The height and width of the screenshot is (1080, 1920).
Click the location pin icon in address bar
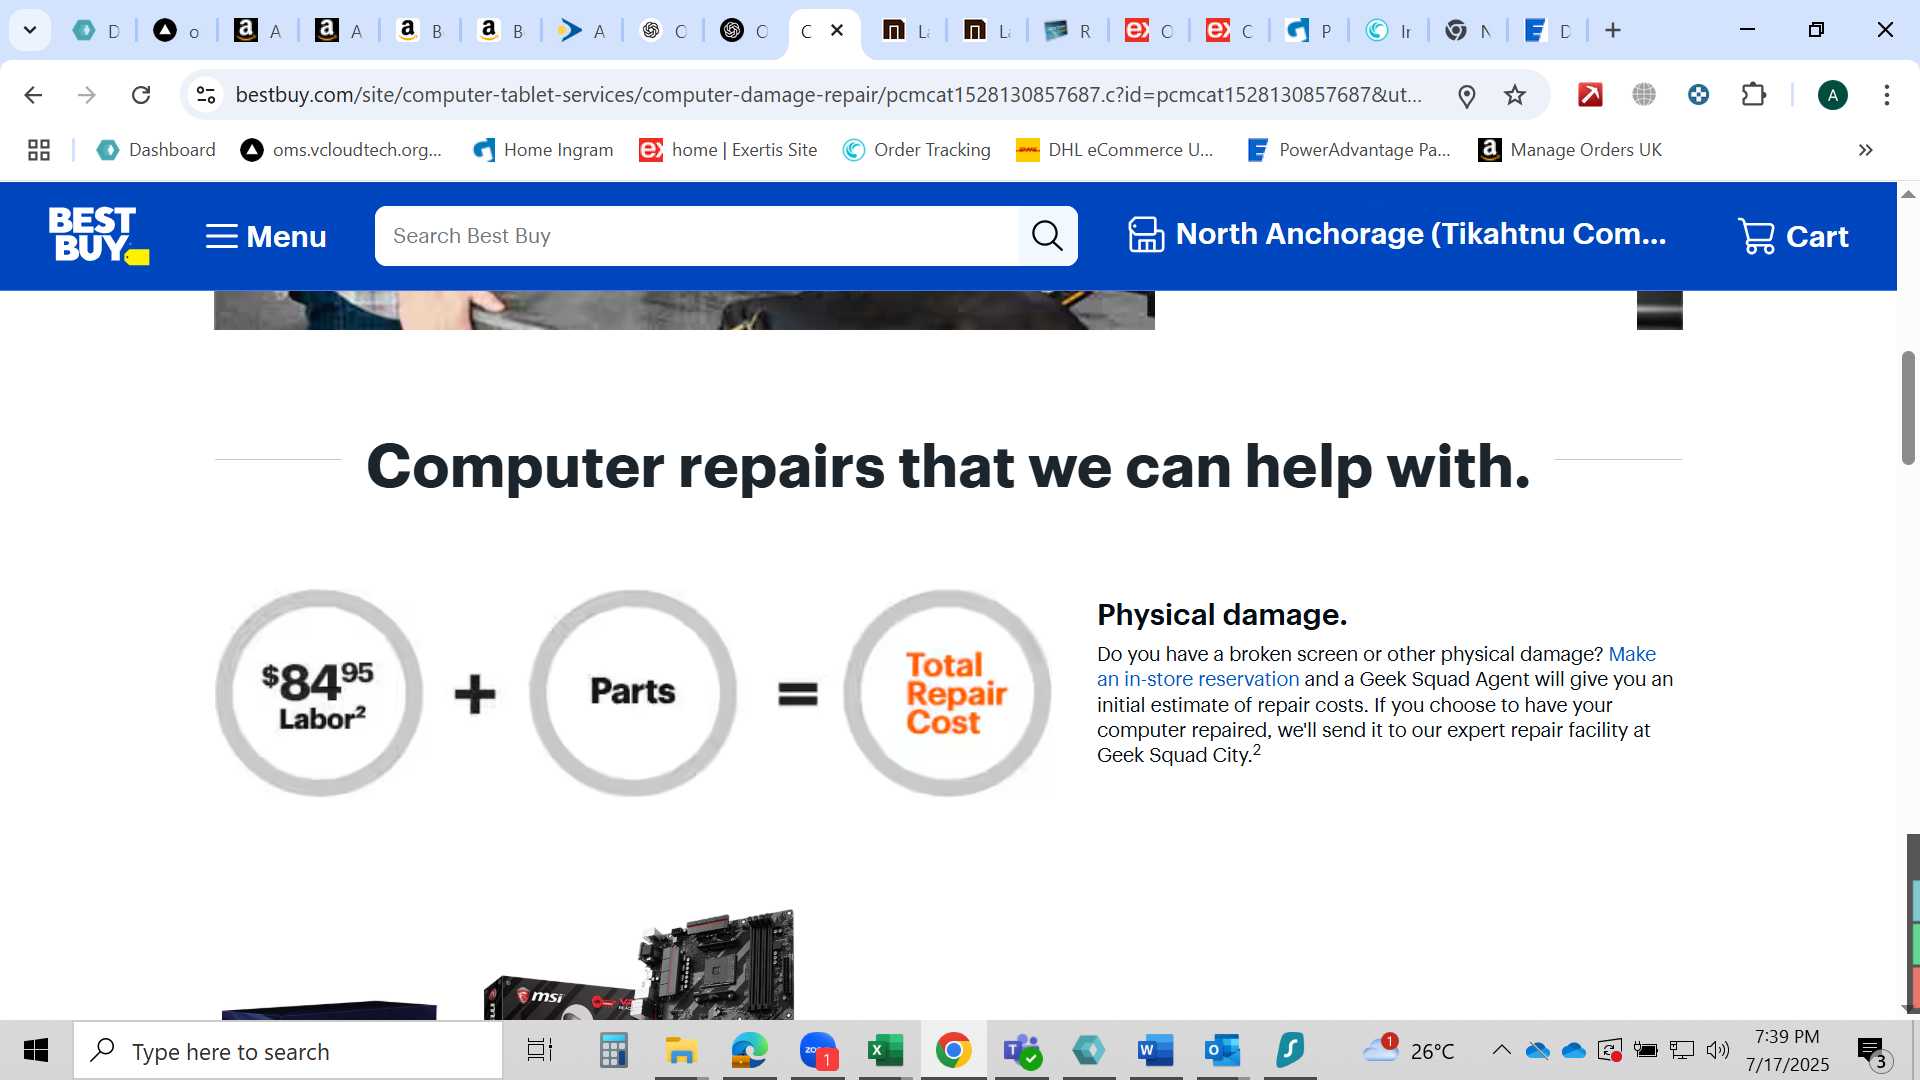coord(1466,96)
